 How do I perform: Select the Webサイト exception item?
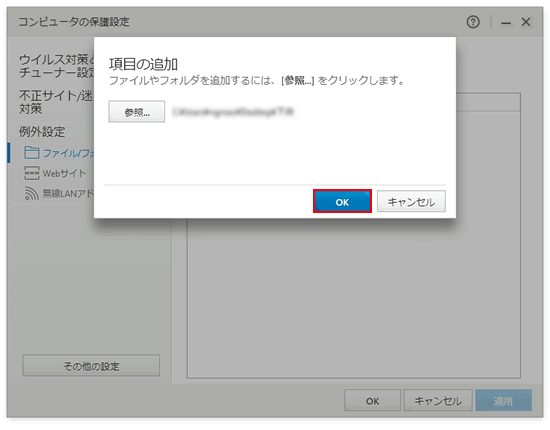click(x=64, y=173)
